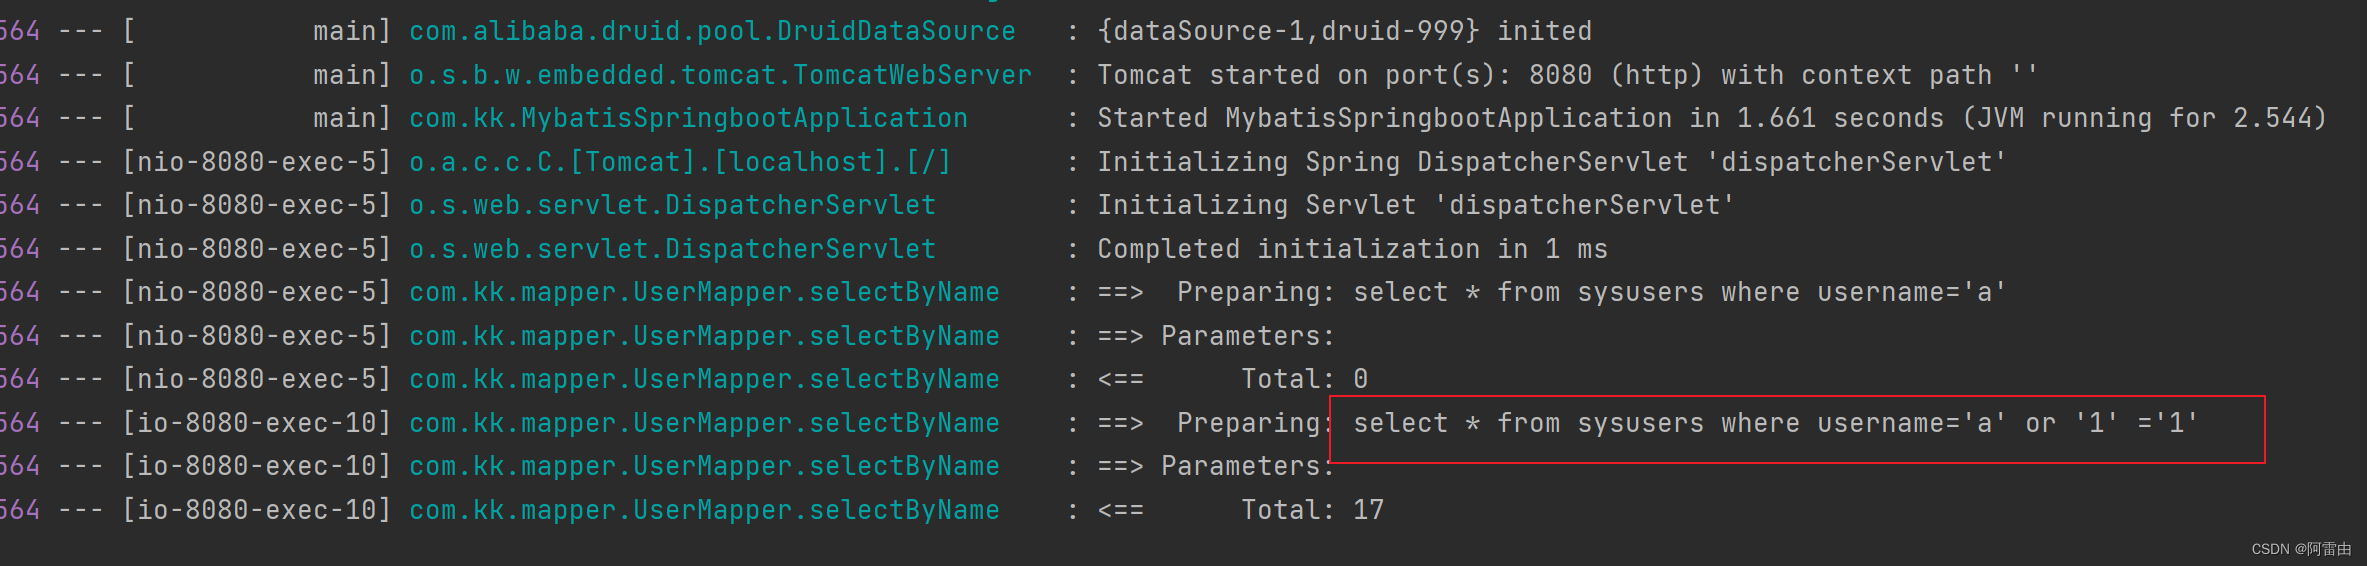Click 'Total: 17' result line
The image size is (2367, 566).
point(1312,510)
